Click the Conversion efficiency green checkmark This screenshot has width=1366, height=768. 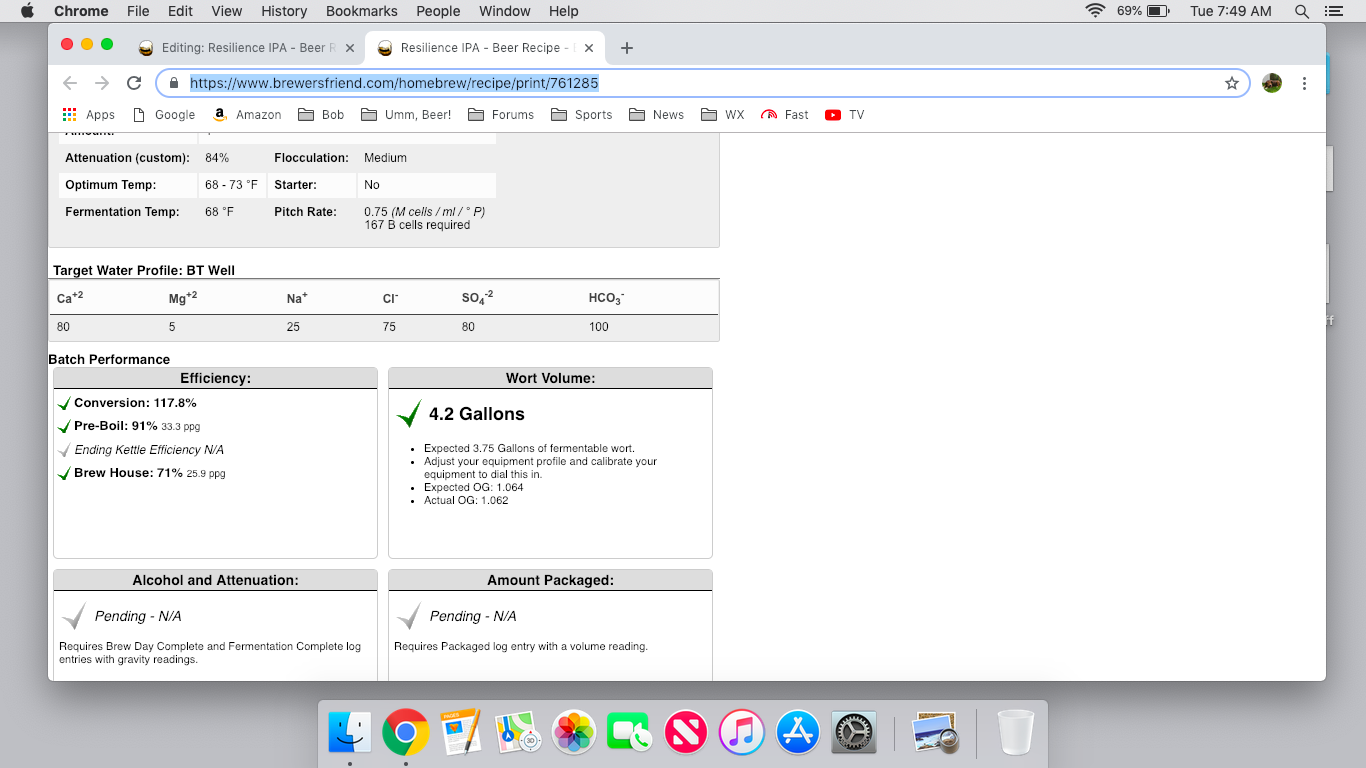click(64, 404)
